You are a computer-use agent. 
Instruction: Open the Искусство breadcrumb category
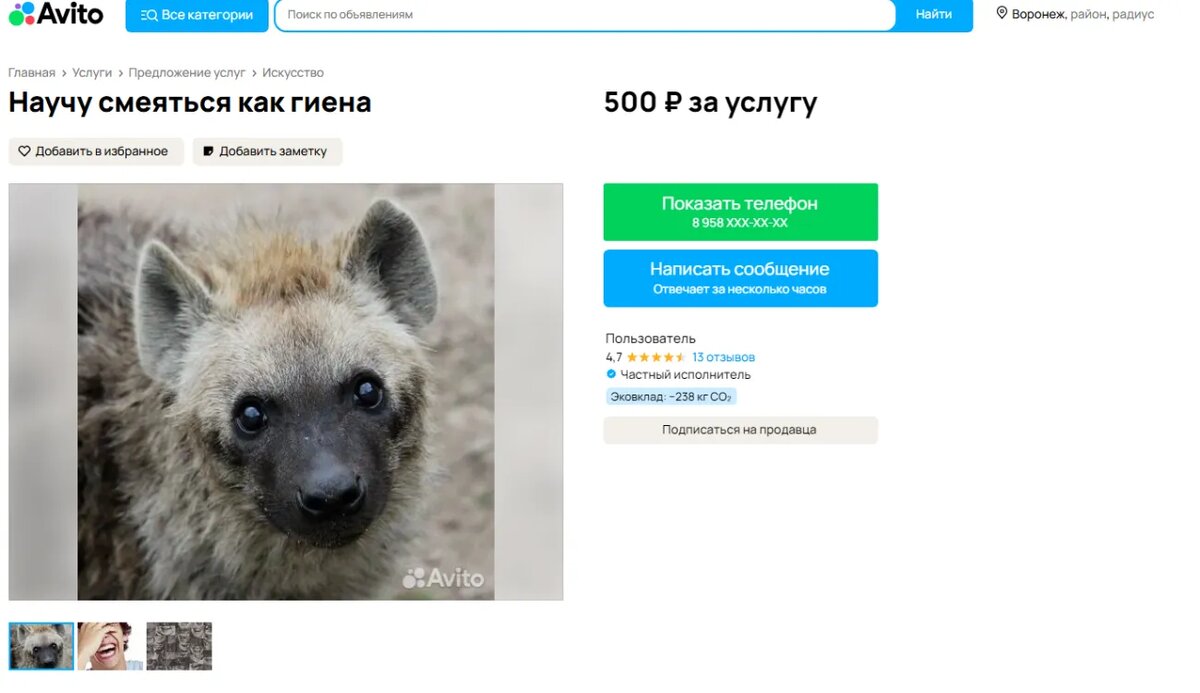point(293,73)
